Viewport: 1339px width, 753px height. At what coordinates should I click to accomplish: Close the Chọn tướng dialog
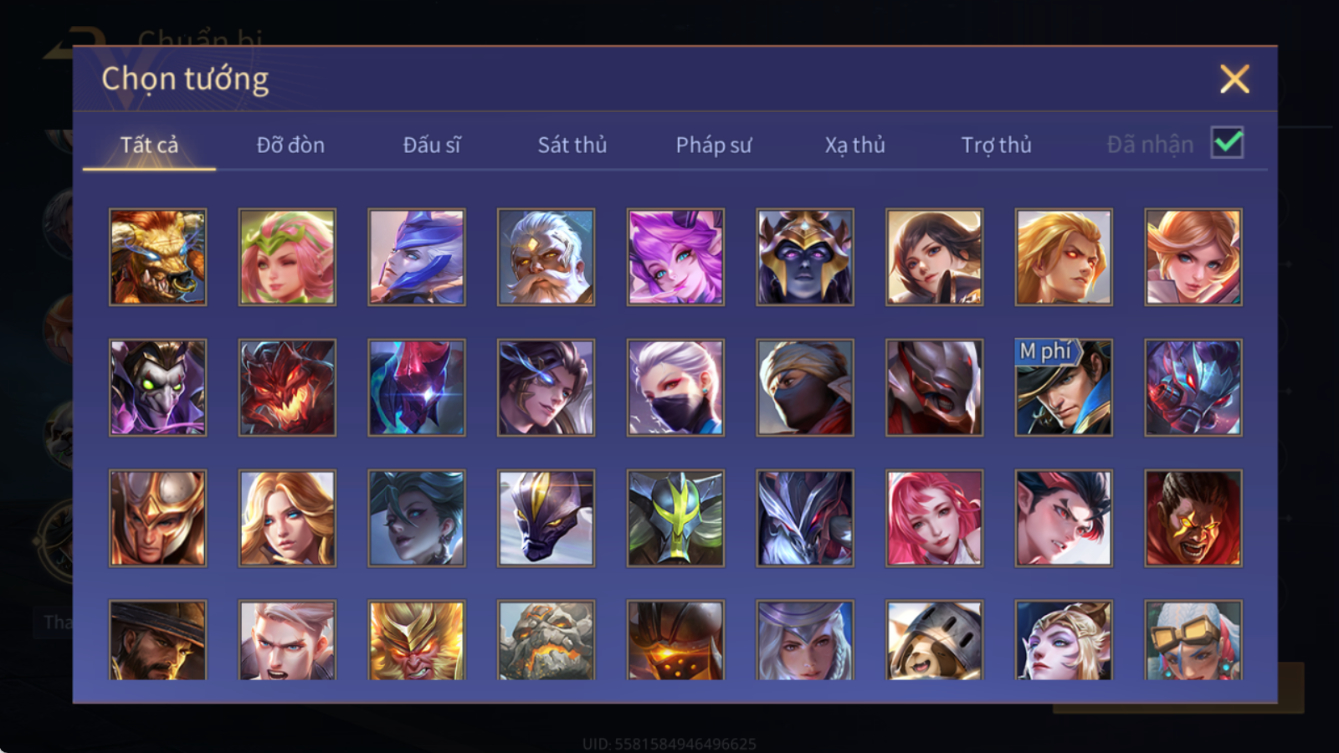1235,79
